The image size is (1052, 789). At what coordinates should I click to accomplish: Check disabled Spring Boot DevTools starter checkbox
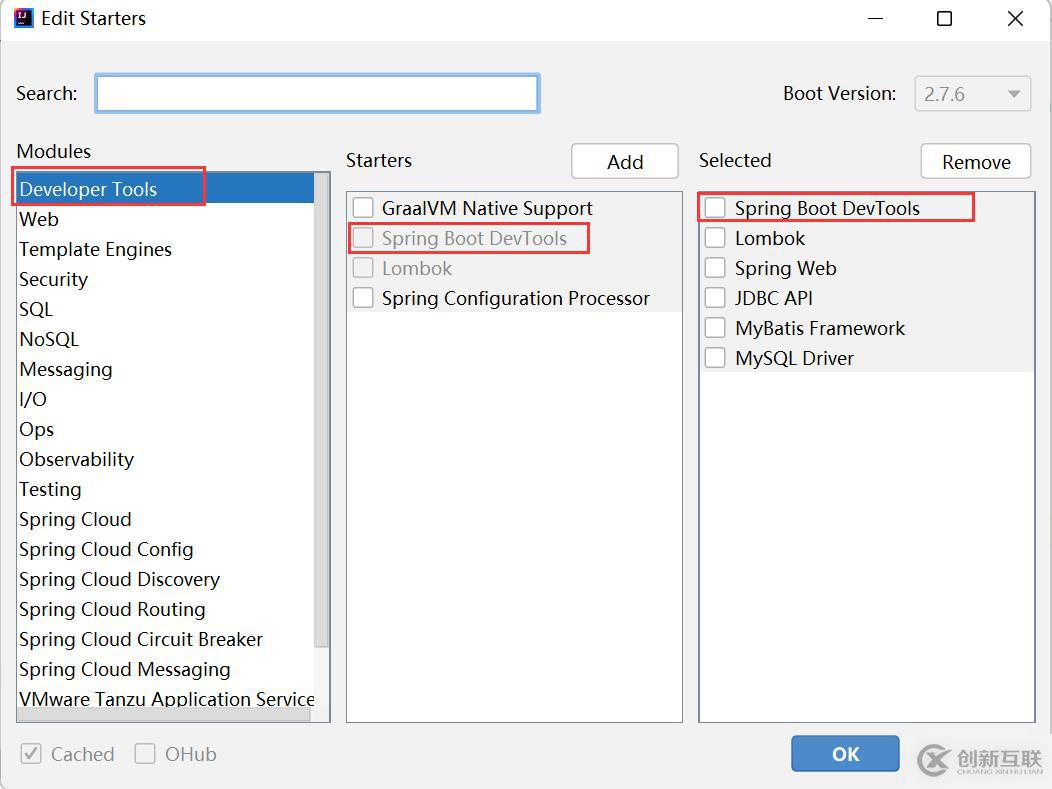(x=363, y=238)
